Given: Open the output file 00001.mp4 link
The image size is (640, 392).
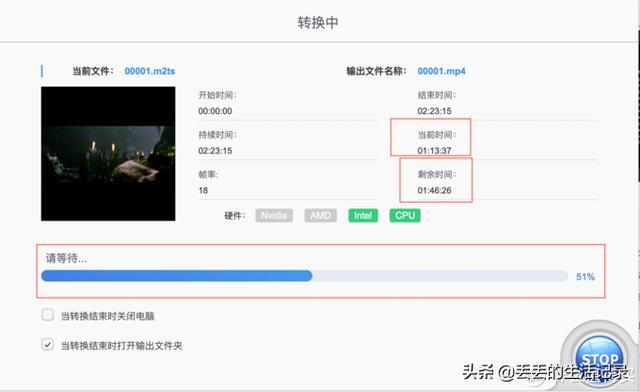Looking at the screenshot, I should point(441,71).
